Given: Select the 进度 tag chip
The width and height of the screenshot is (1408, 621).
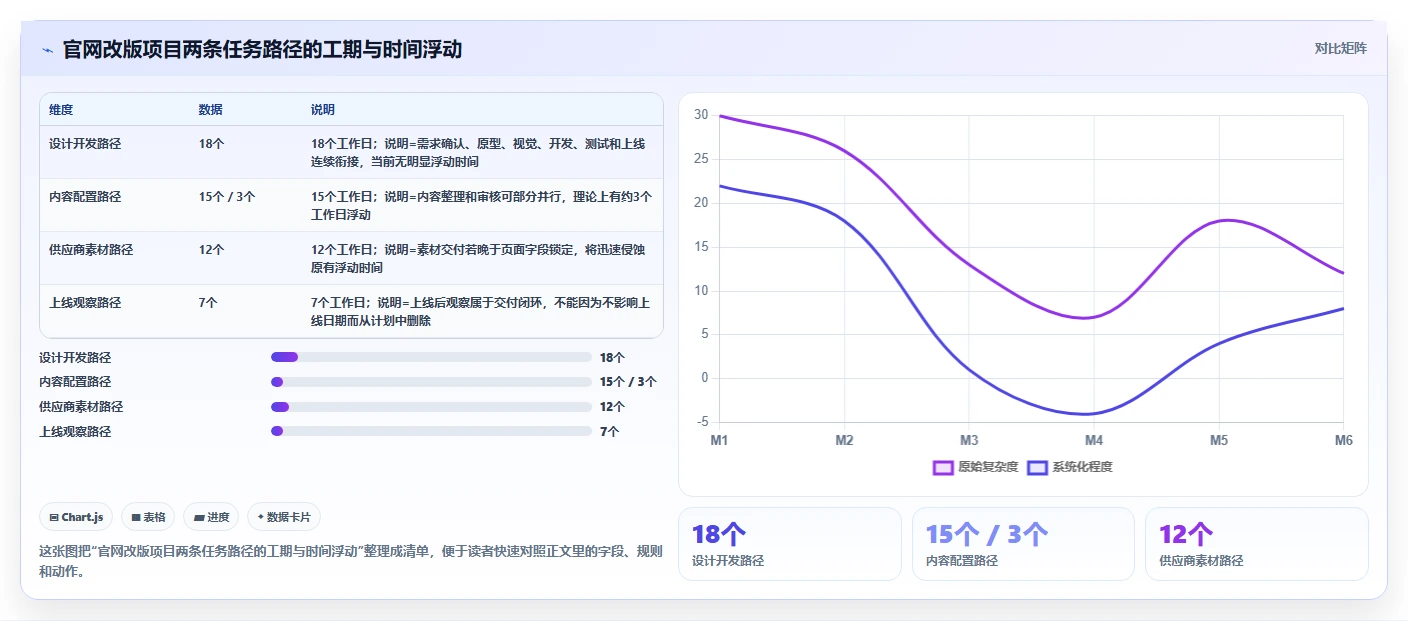Looking at the screenshot, I should pyautogui.click(x=211, y=517).
